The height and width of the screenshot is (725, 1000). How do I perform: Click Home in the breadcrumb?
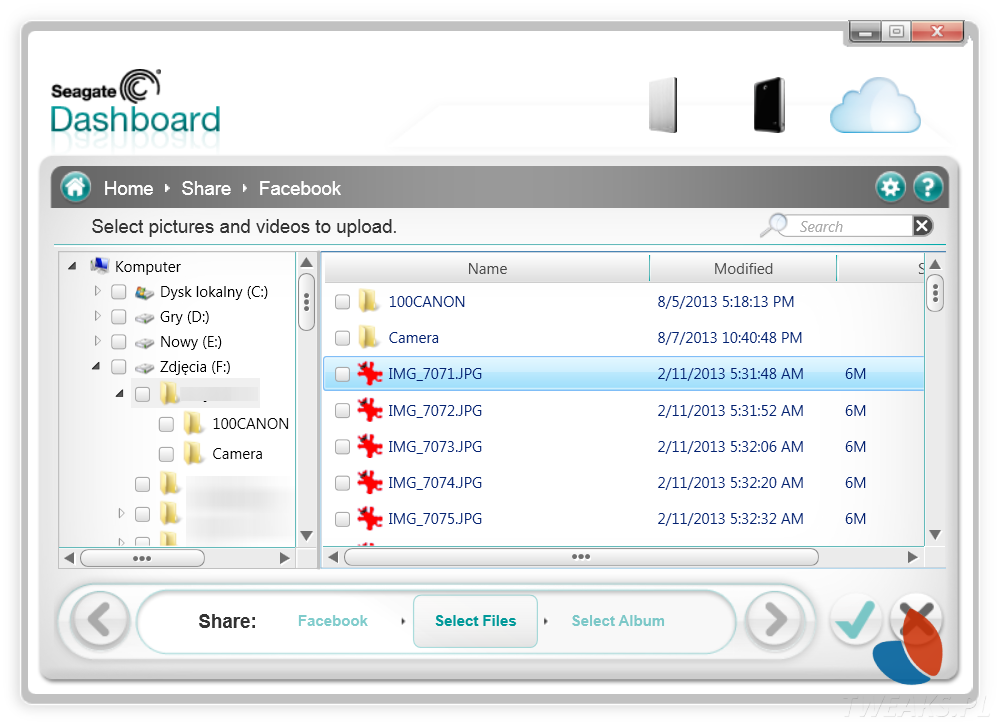(x=128, y=188)
